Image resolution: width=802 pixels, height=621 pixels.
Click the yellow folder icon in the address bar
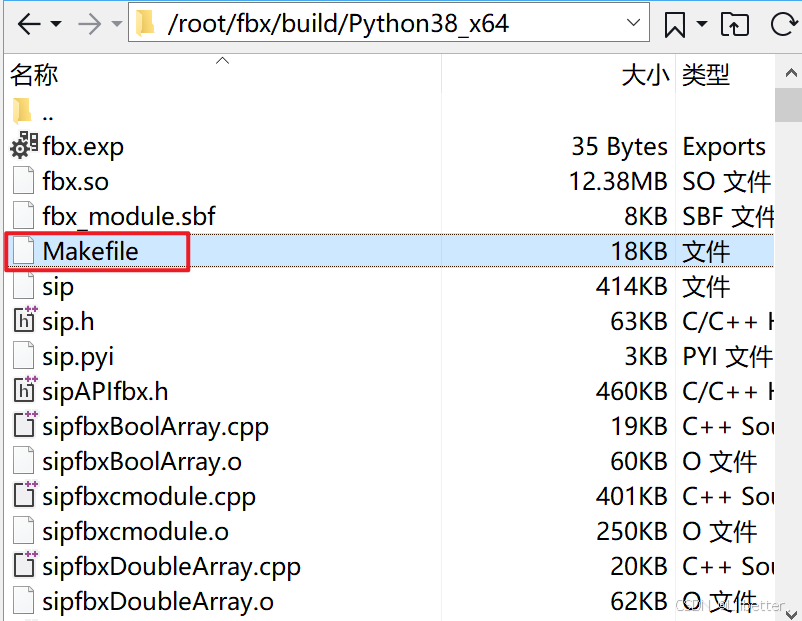[x=146, y=21]
